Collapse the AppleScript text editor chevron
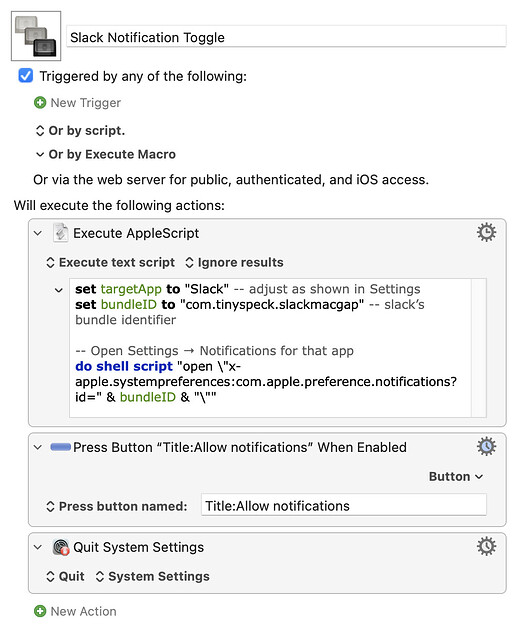The image size is (517, 628). pos(59,290)
